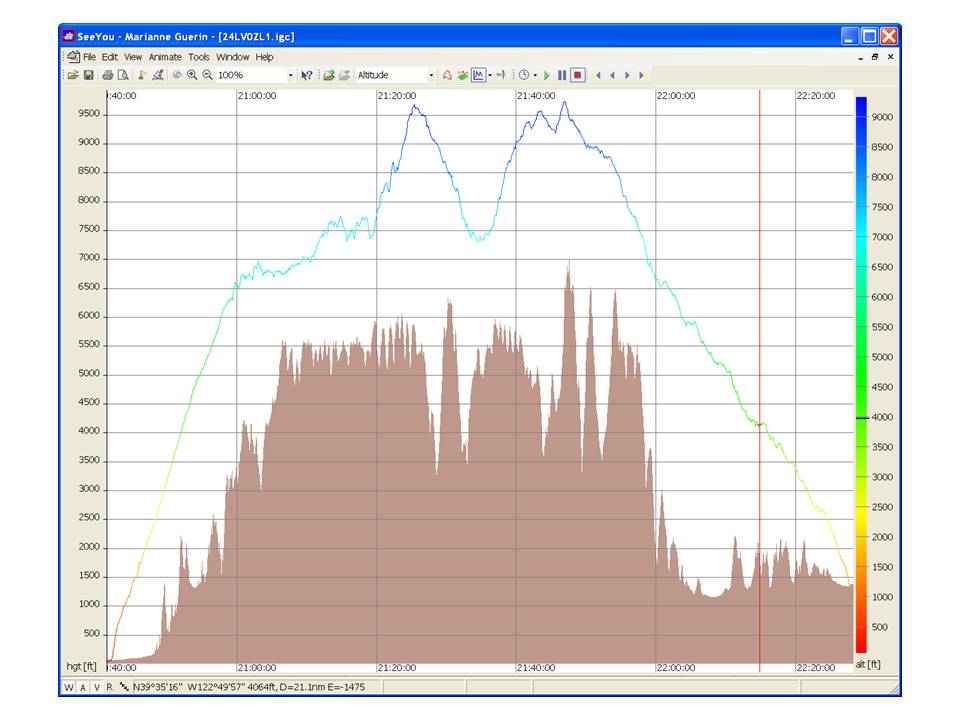Open the Altitude graph type dropdown

(x=431, y=75)
